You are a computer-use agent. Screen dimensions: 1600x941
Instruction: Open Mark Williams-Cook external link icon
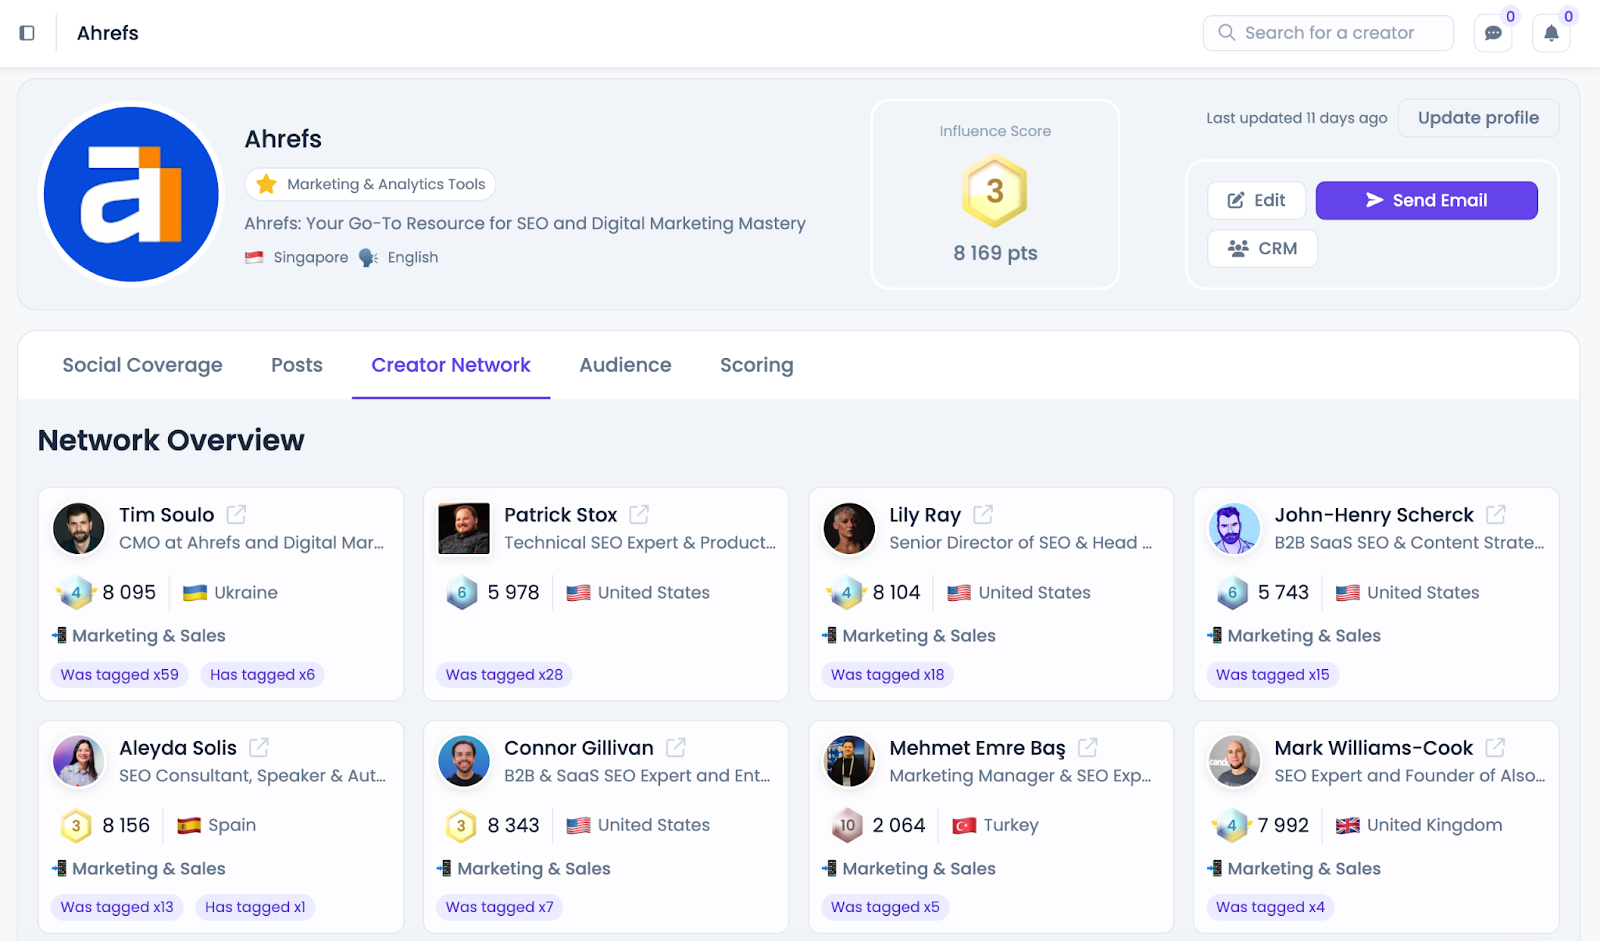point(1496,747)
